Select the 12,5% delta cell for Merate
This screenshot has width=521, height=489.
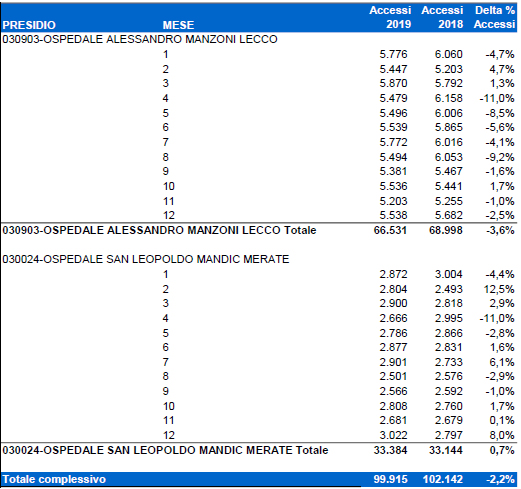499,289
